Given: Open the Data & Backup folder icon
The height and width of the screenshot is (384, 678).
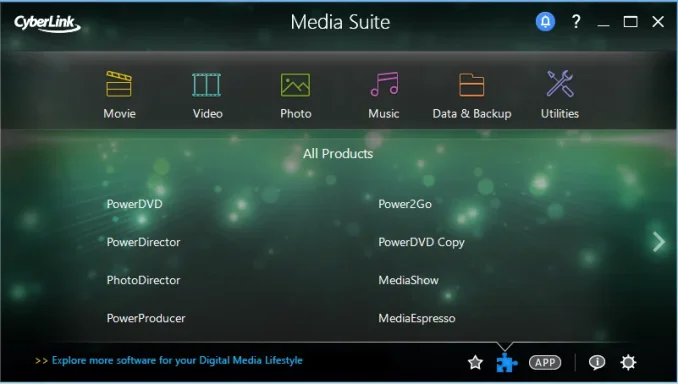Looking at the screenshot, I should [x=472, y=85].
